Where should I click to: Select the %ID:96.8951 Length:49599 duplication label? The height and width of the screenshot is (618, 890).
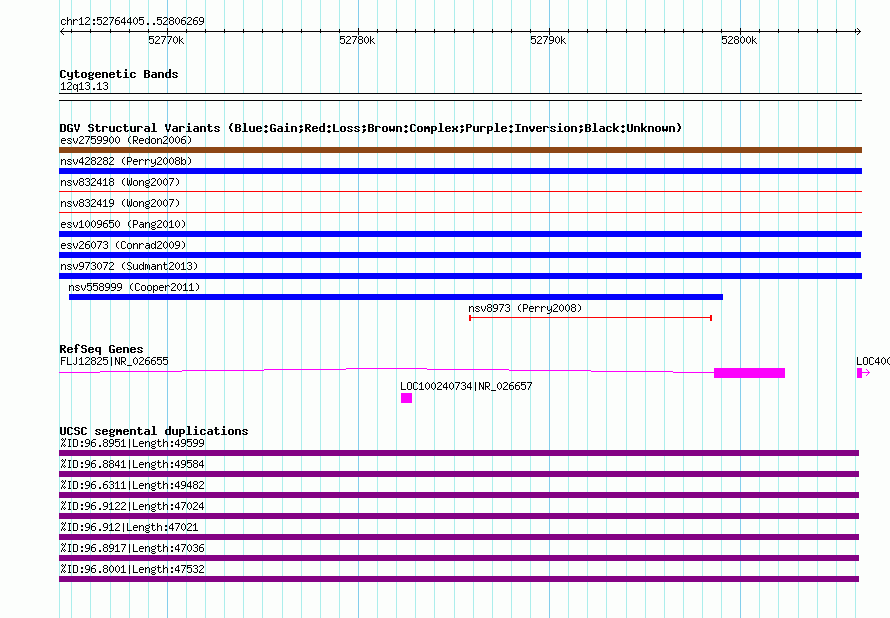pos(132,443)
